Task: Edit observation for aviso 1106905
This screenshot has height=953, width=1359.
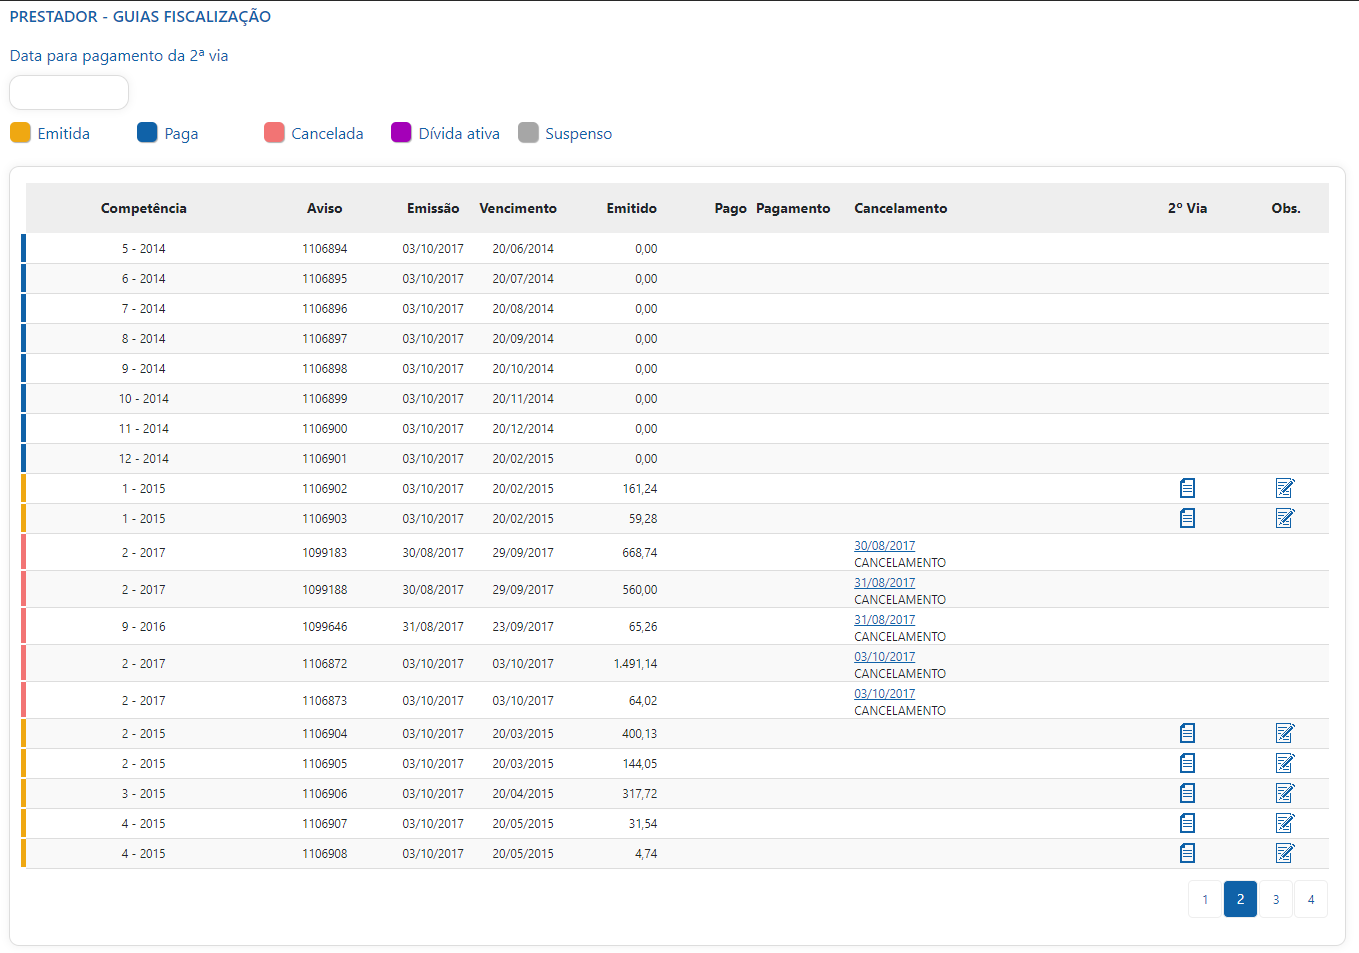Action: coord(1285,763)
